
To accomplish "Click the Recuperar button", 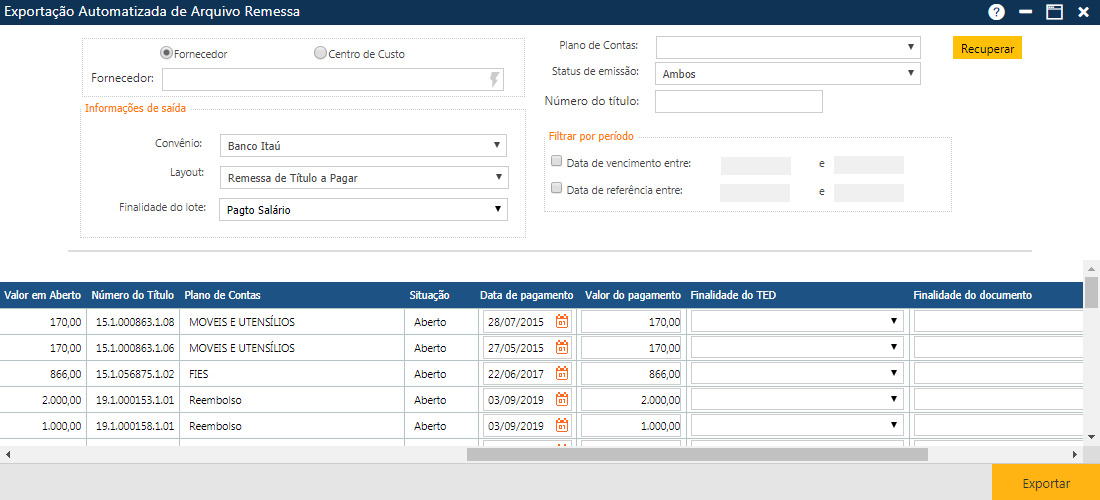I will pyautogui.click(x=987, y=48).
